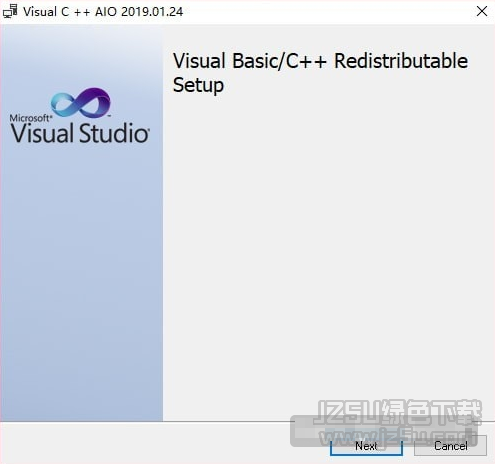Click the Cancel button

click(450, 446)
